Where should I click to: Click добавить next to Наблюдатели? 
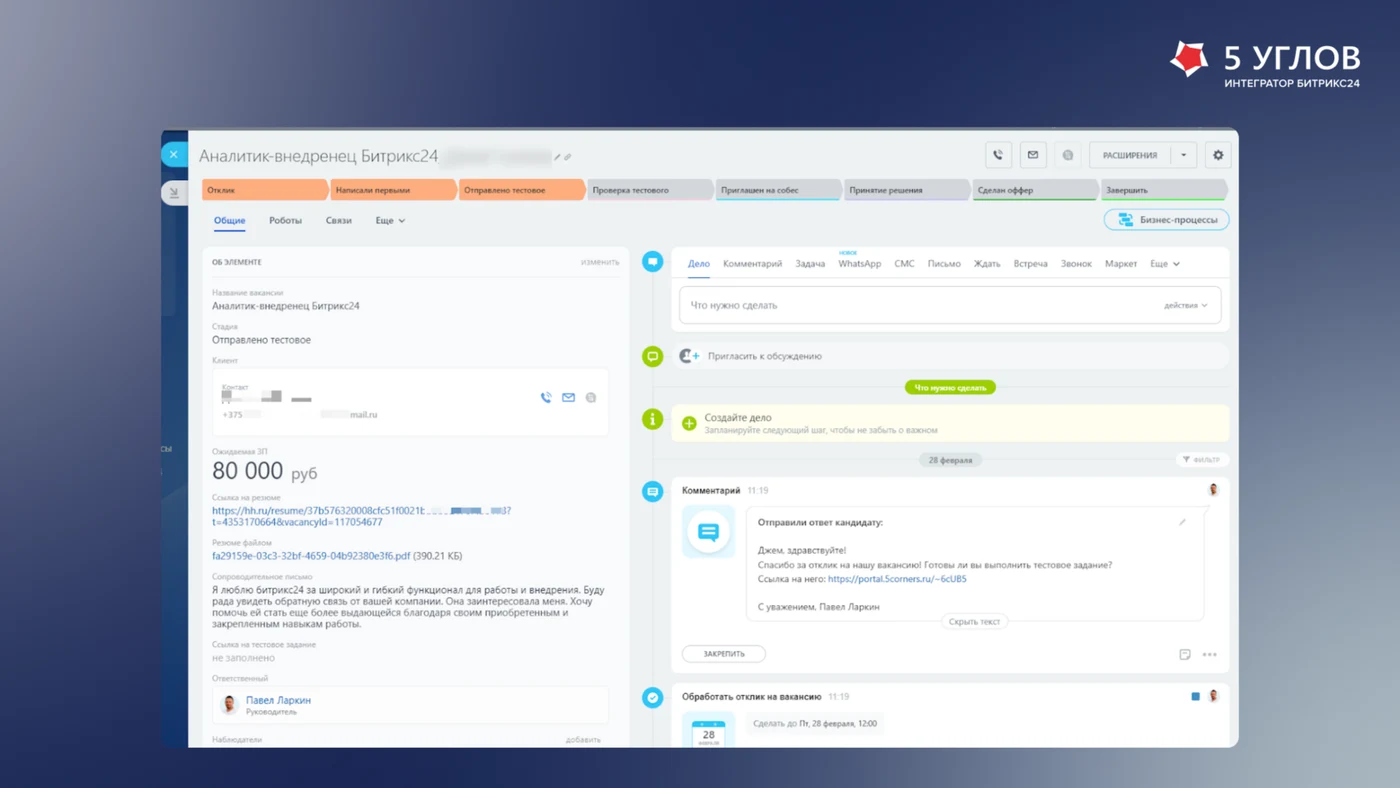[x=583, y=740]
